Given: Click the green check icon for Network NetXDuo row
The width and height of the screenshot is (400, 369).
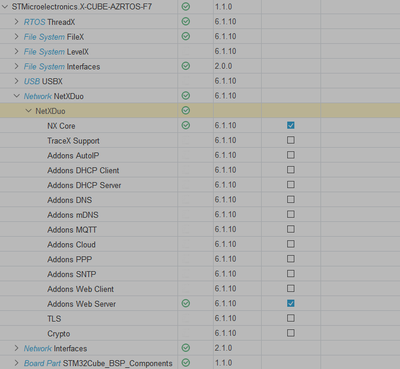Looking at the screenshot, I should 186,96.
